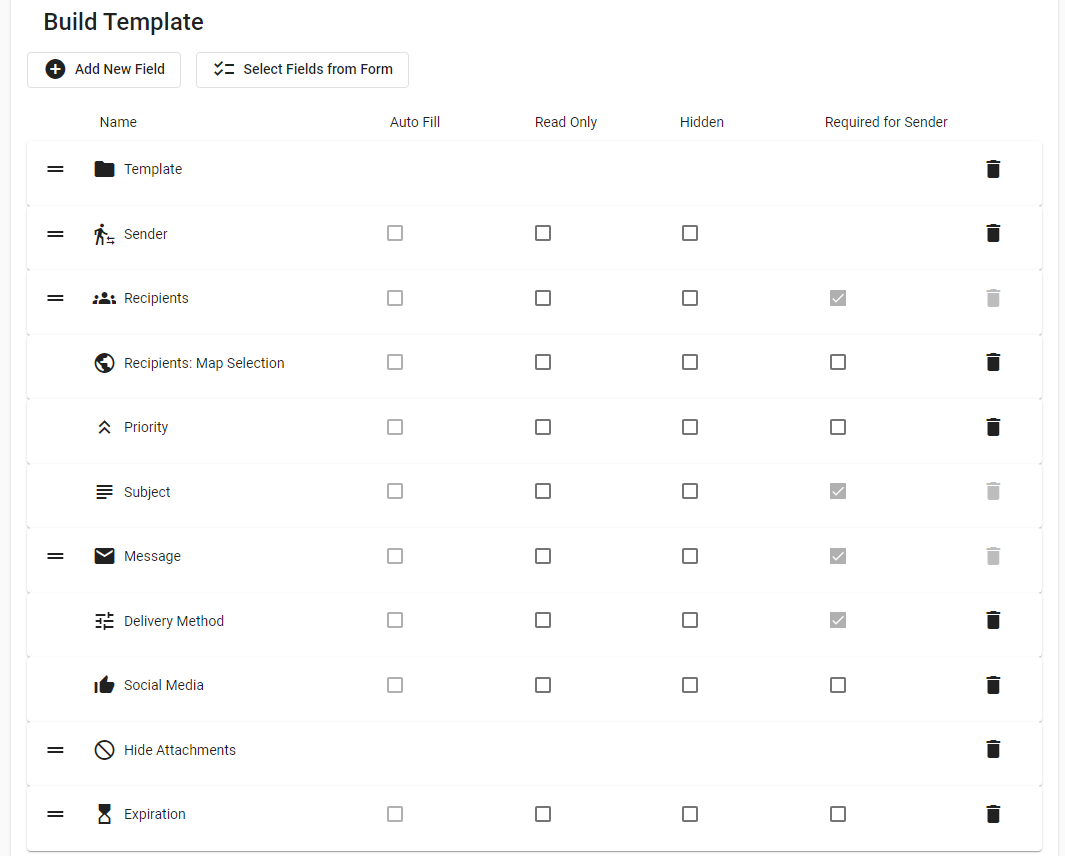
Task: Click the disabled trash icon for Recipients
Action: 993,298
